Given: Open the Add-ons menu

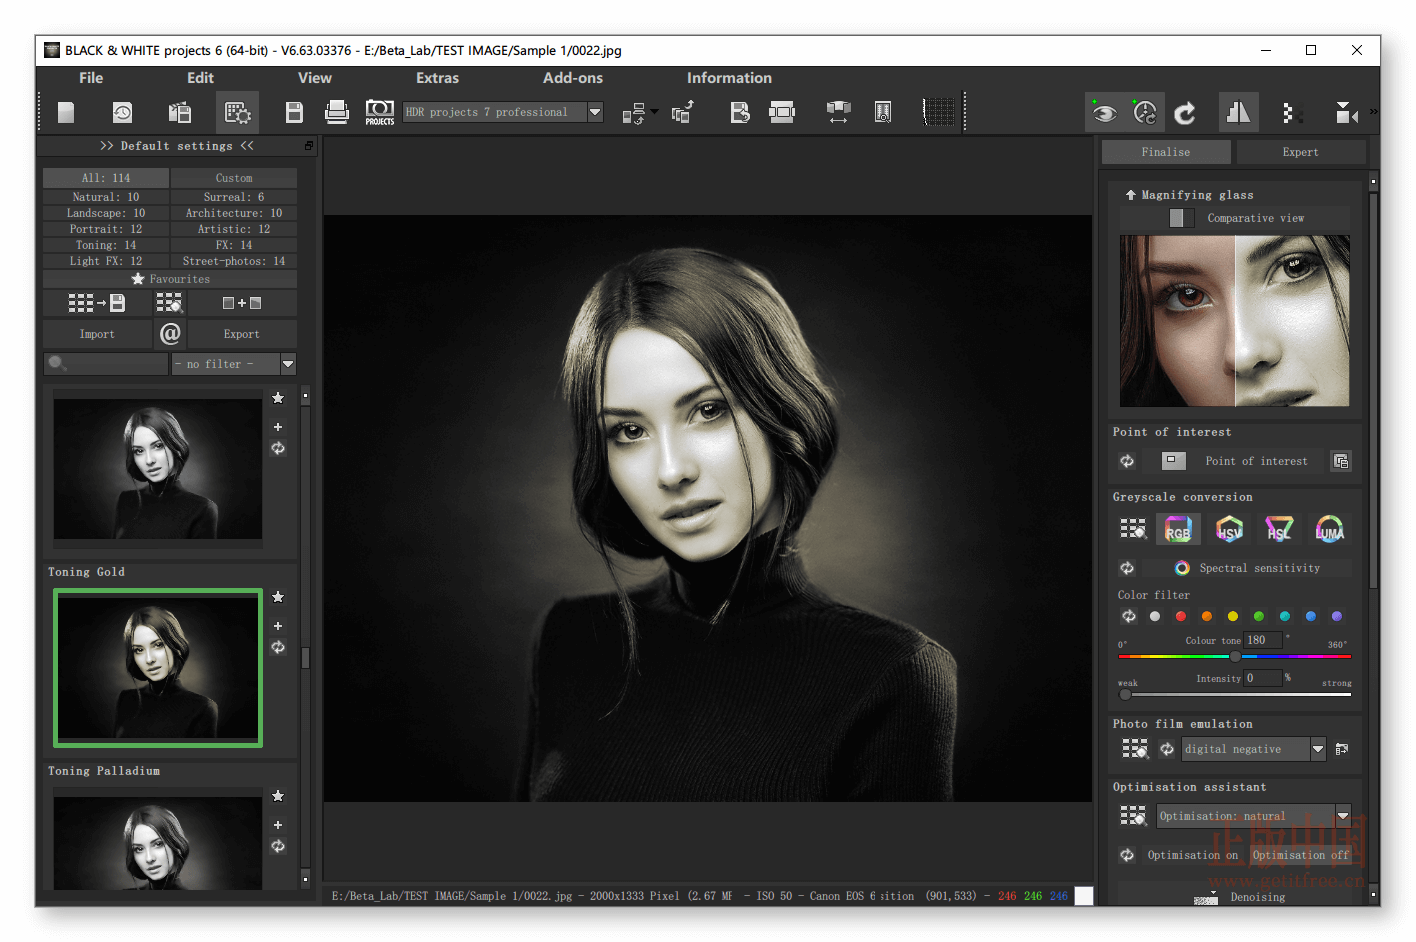Looking at the screenshot, I should click(573, 78).
